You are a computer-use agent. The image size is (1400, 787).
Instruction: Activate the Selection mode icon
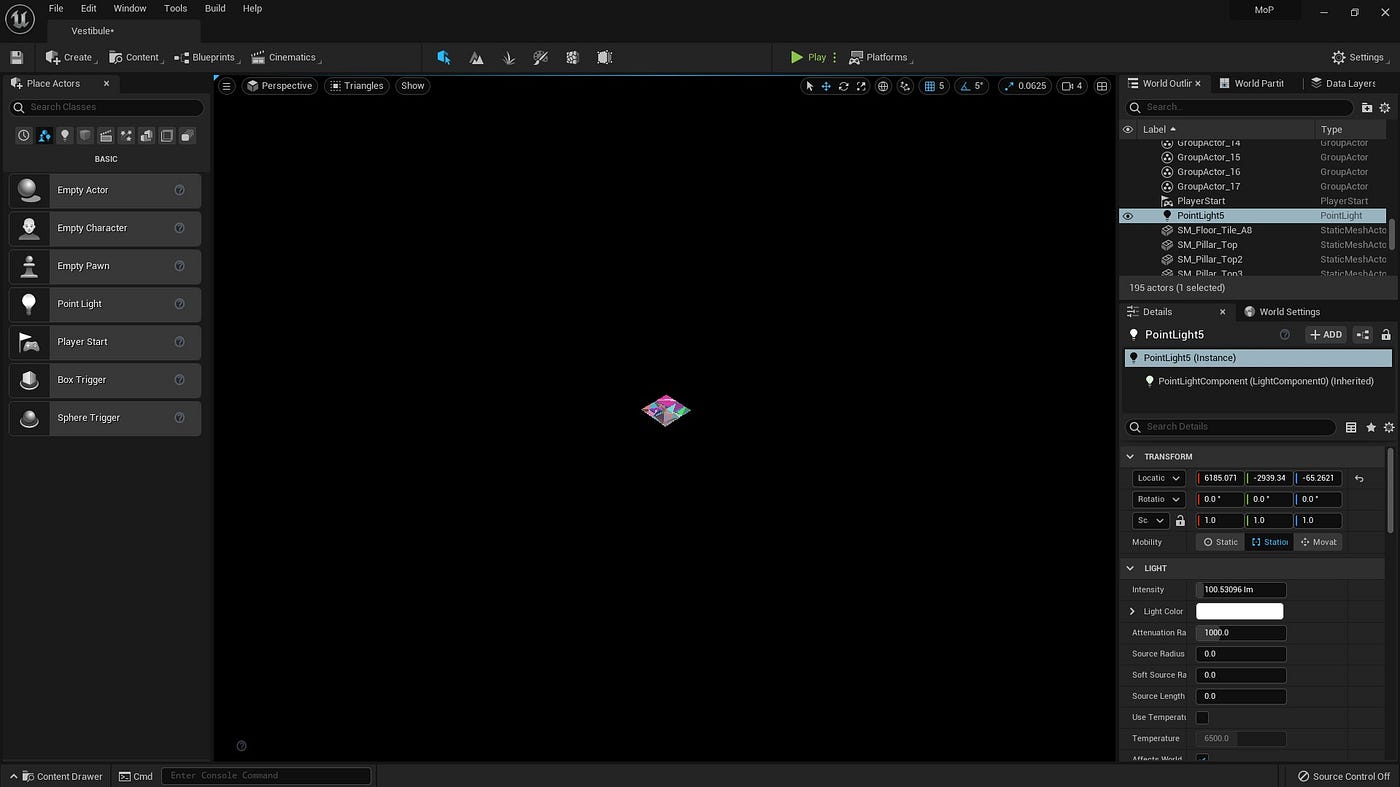[x=444, y=57]
